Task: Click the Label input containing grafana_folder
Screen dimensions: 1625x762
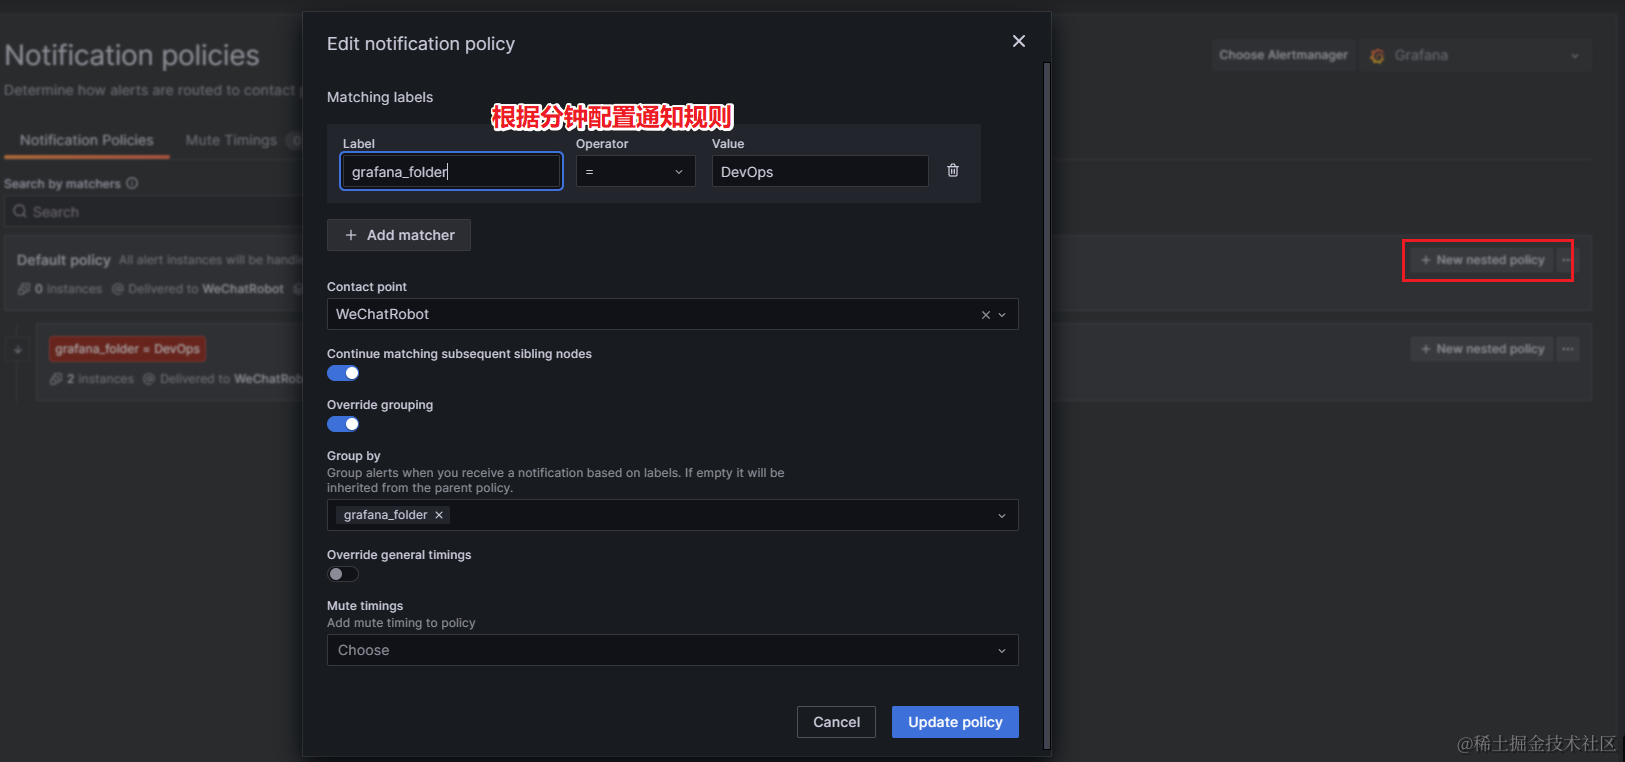Action: click(x=451, y=171)
